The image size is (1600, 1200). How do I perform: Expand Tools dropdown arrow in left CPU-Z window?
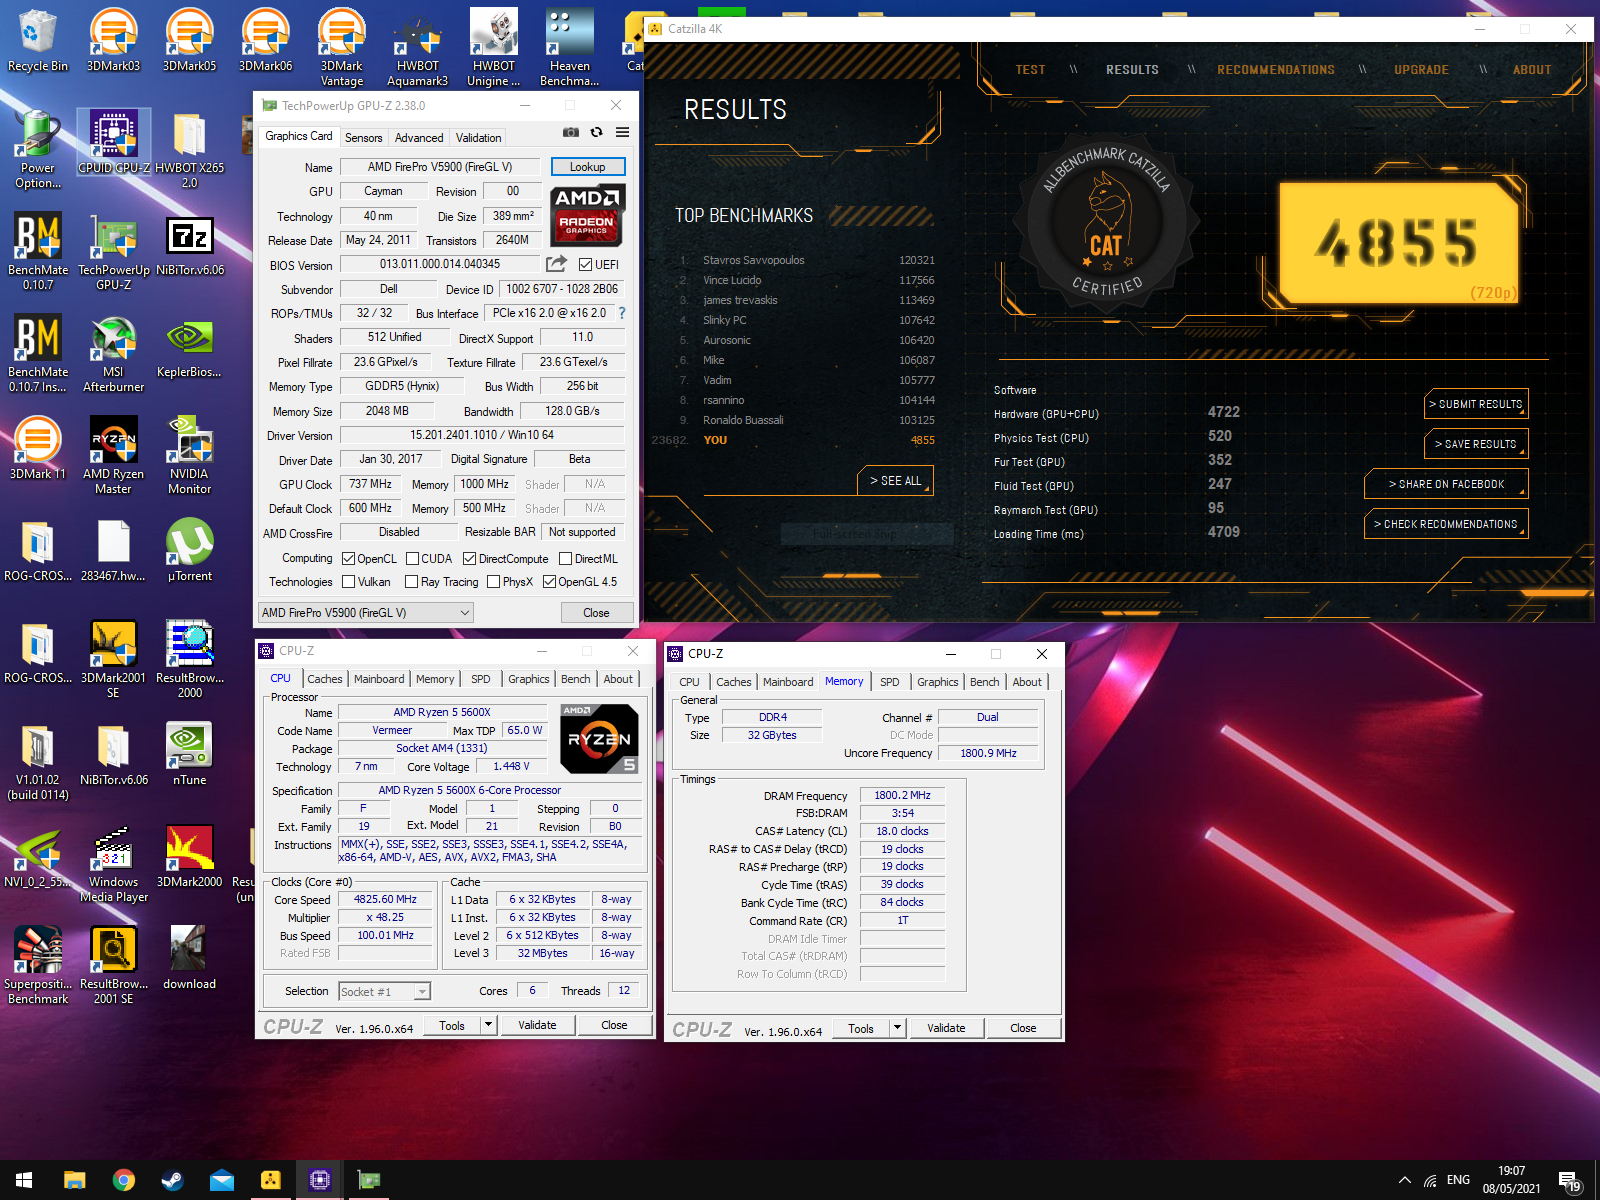488,1025
